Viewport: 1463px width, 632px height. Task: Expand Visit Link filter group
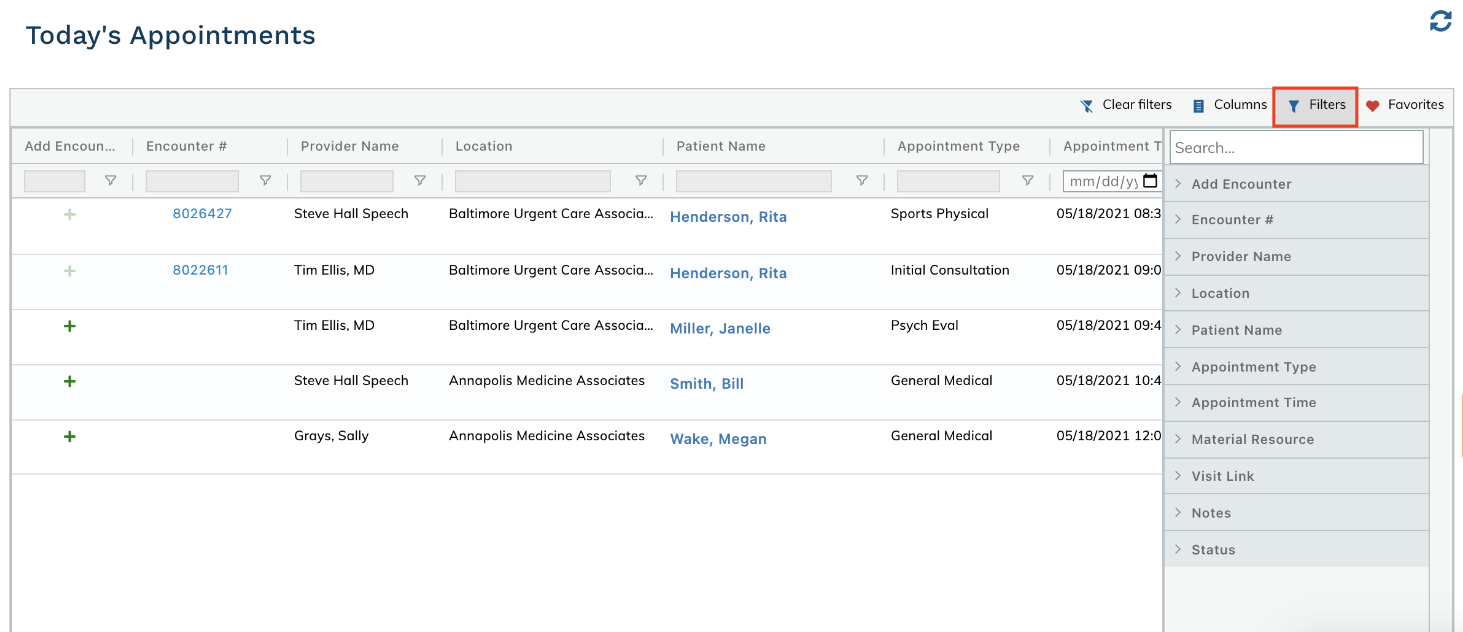click(x=1179, y=477)
